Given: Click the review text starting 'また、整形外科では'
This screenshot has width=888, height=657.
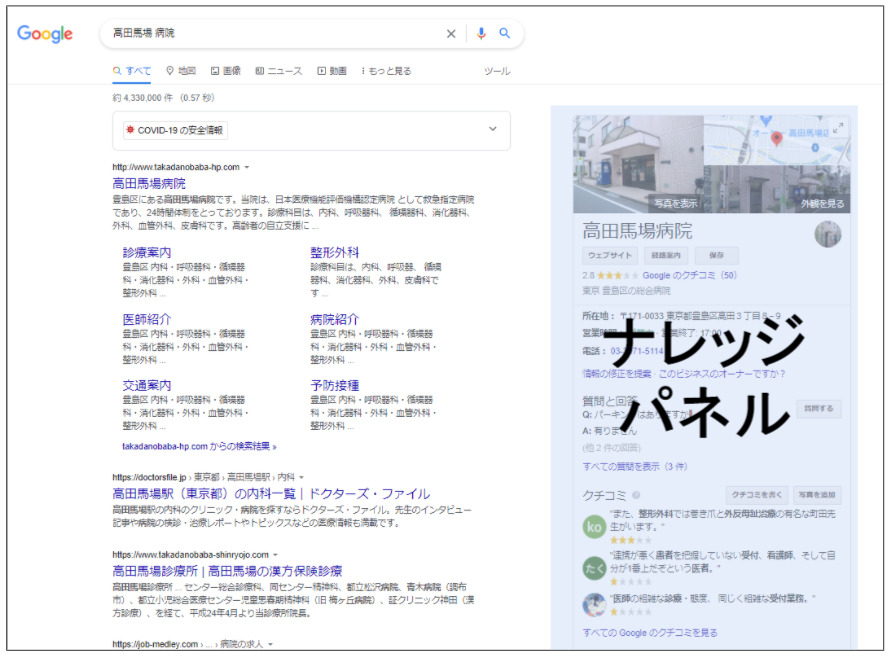Looking at the screenshot, I should click(x=722, y=521).
